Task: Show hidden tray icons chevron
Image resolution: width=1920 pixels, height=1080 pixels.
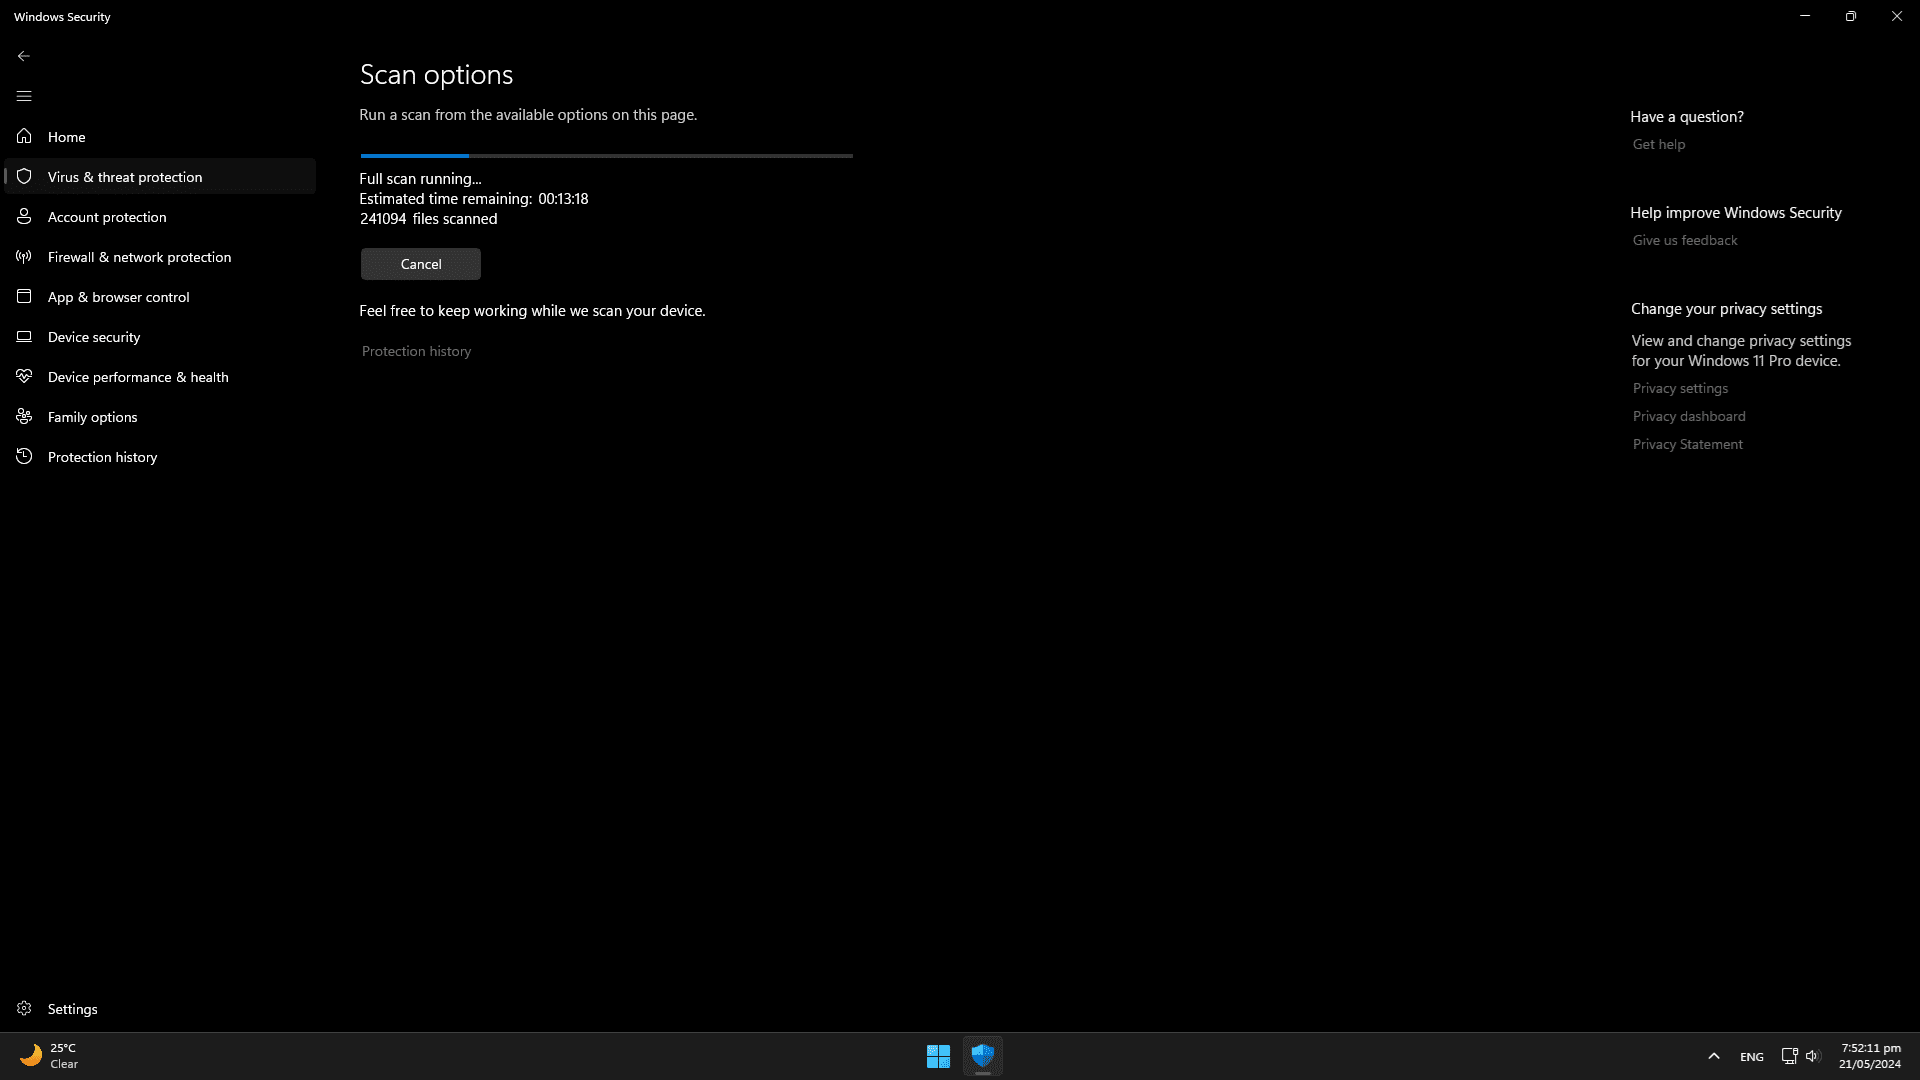Action: tap(1714, 1056)
